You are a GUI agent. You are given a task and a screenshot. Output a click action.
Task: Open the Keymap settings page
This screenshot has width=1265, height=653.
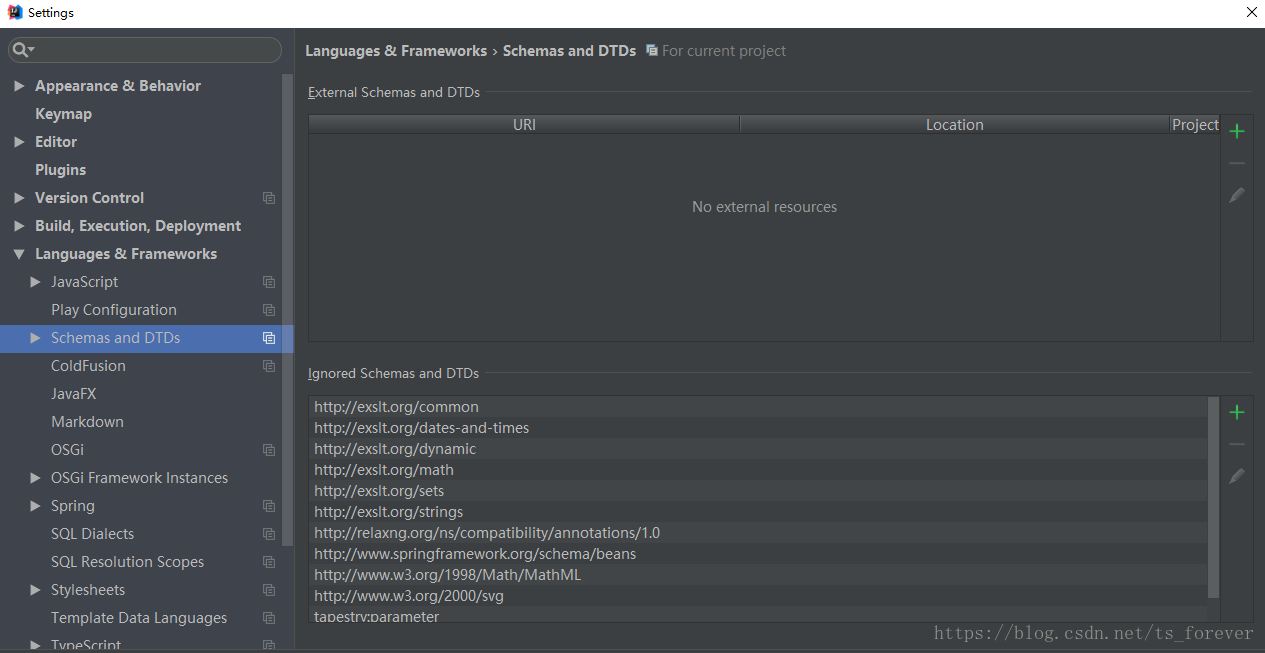tap(63, 114)
